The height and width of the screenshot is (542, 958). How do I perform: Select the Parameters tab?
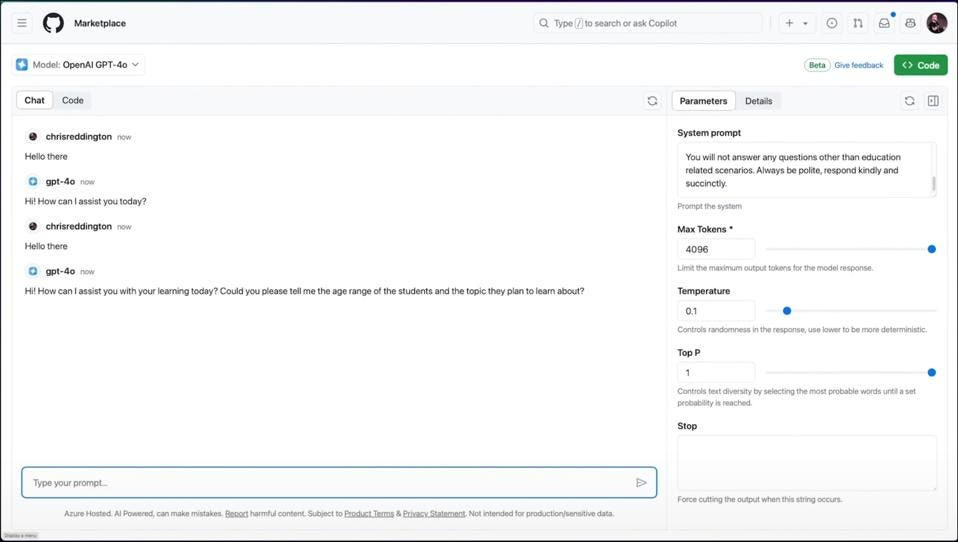point(703,101)
